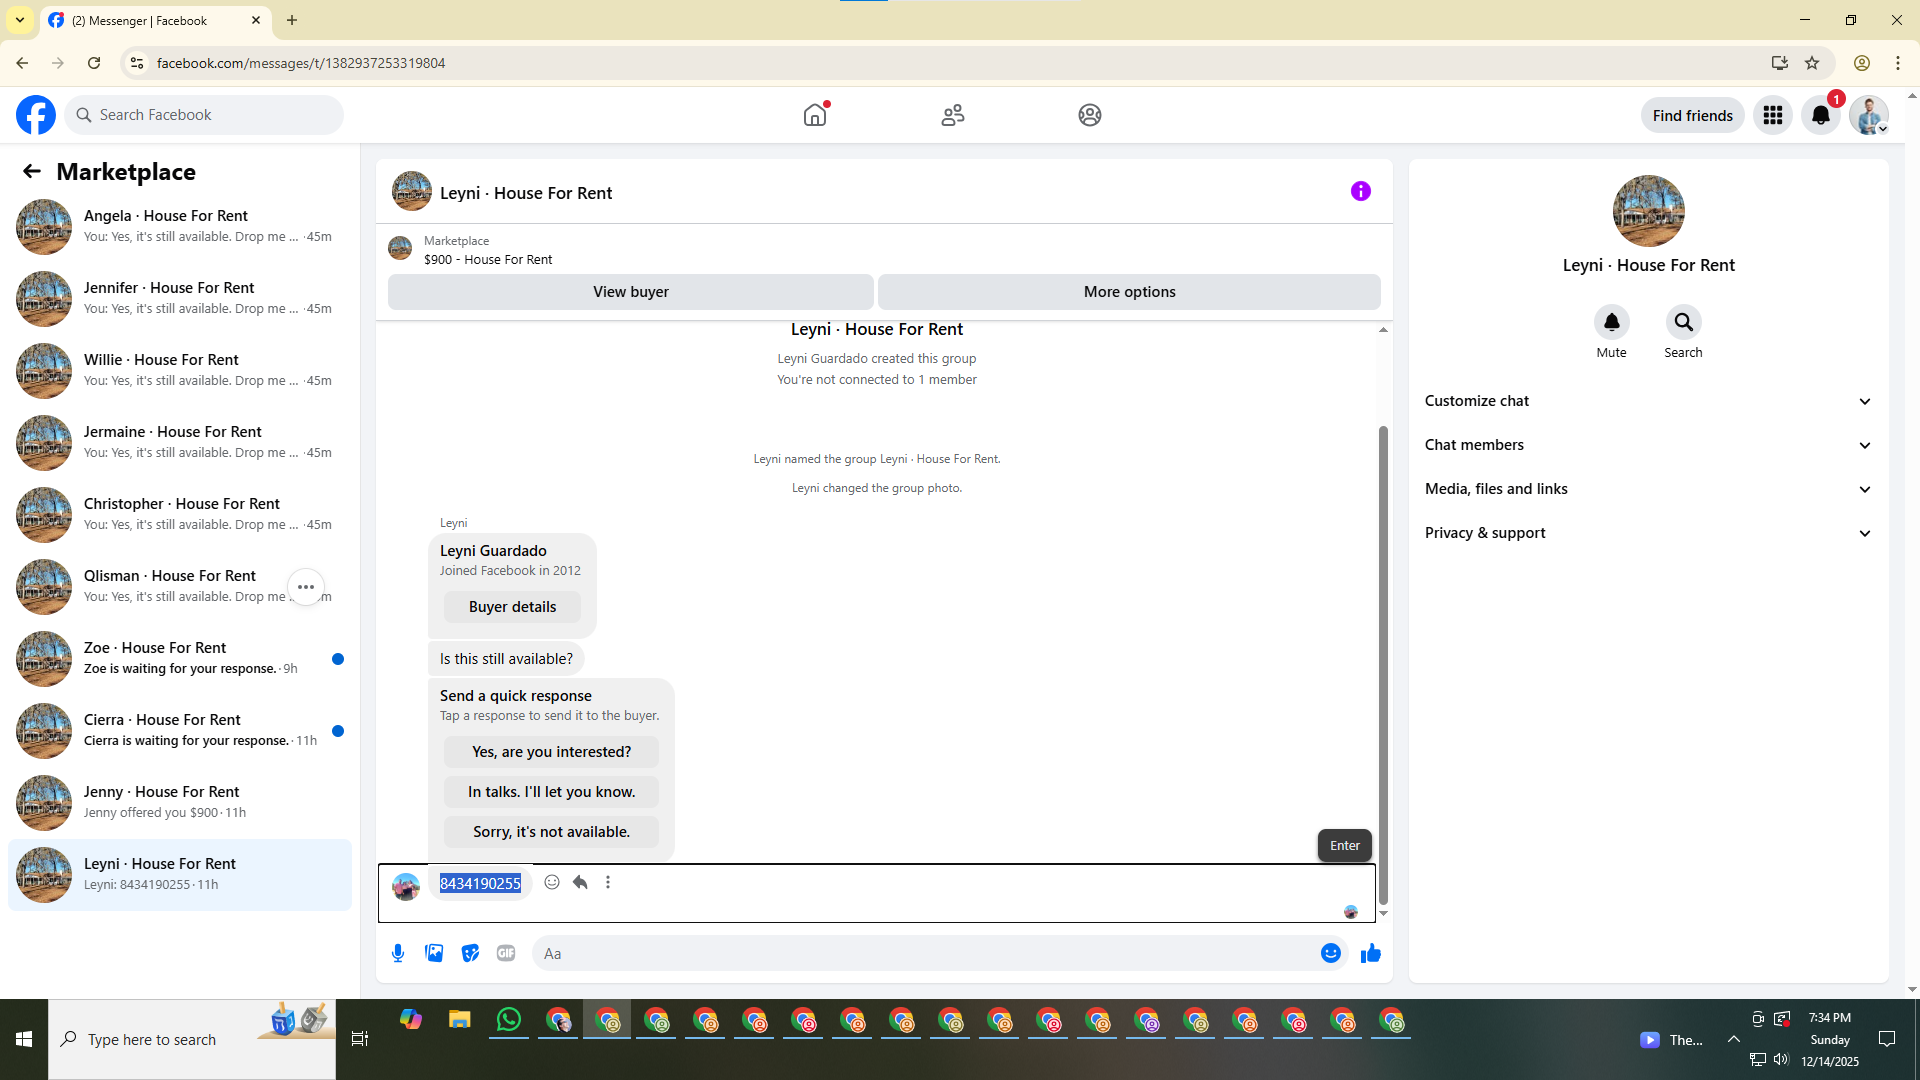Open emoji picker in message box
The height and width of the screenshot is (1080, 1920).
tap(1330, 953)
